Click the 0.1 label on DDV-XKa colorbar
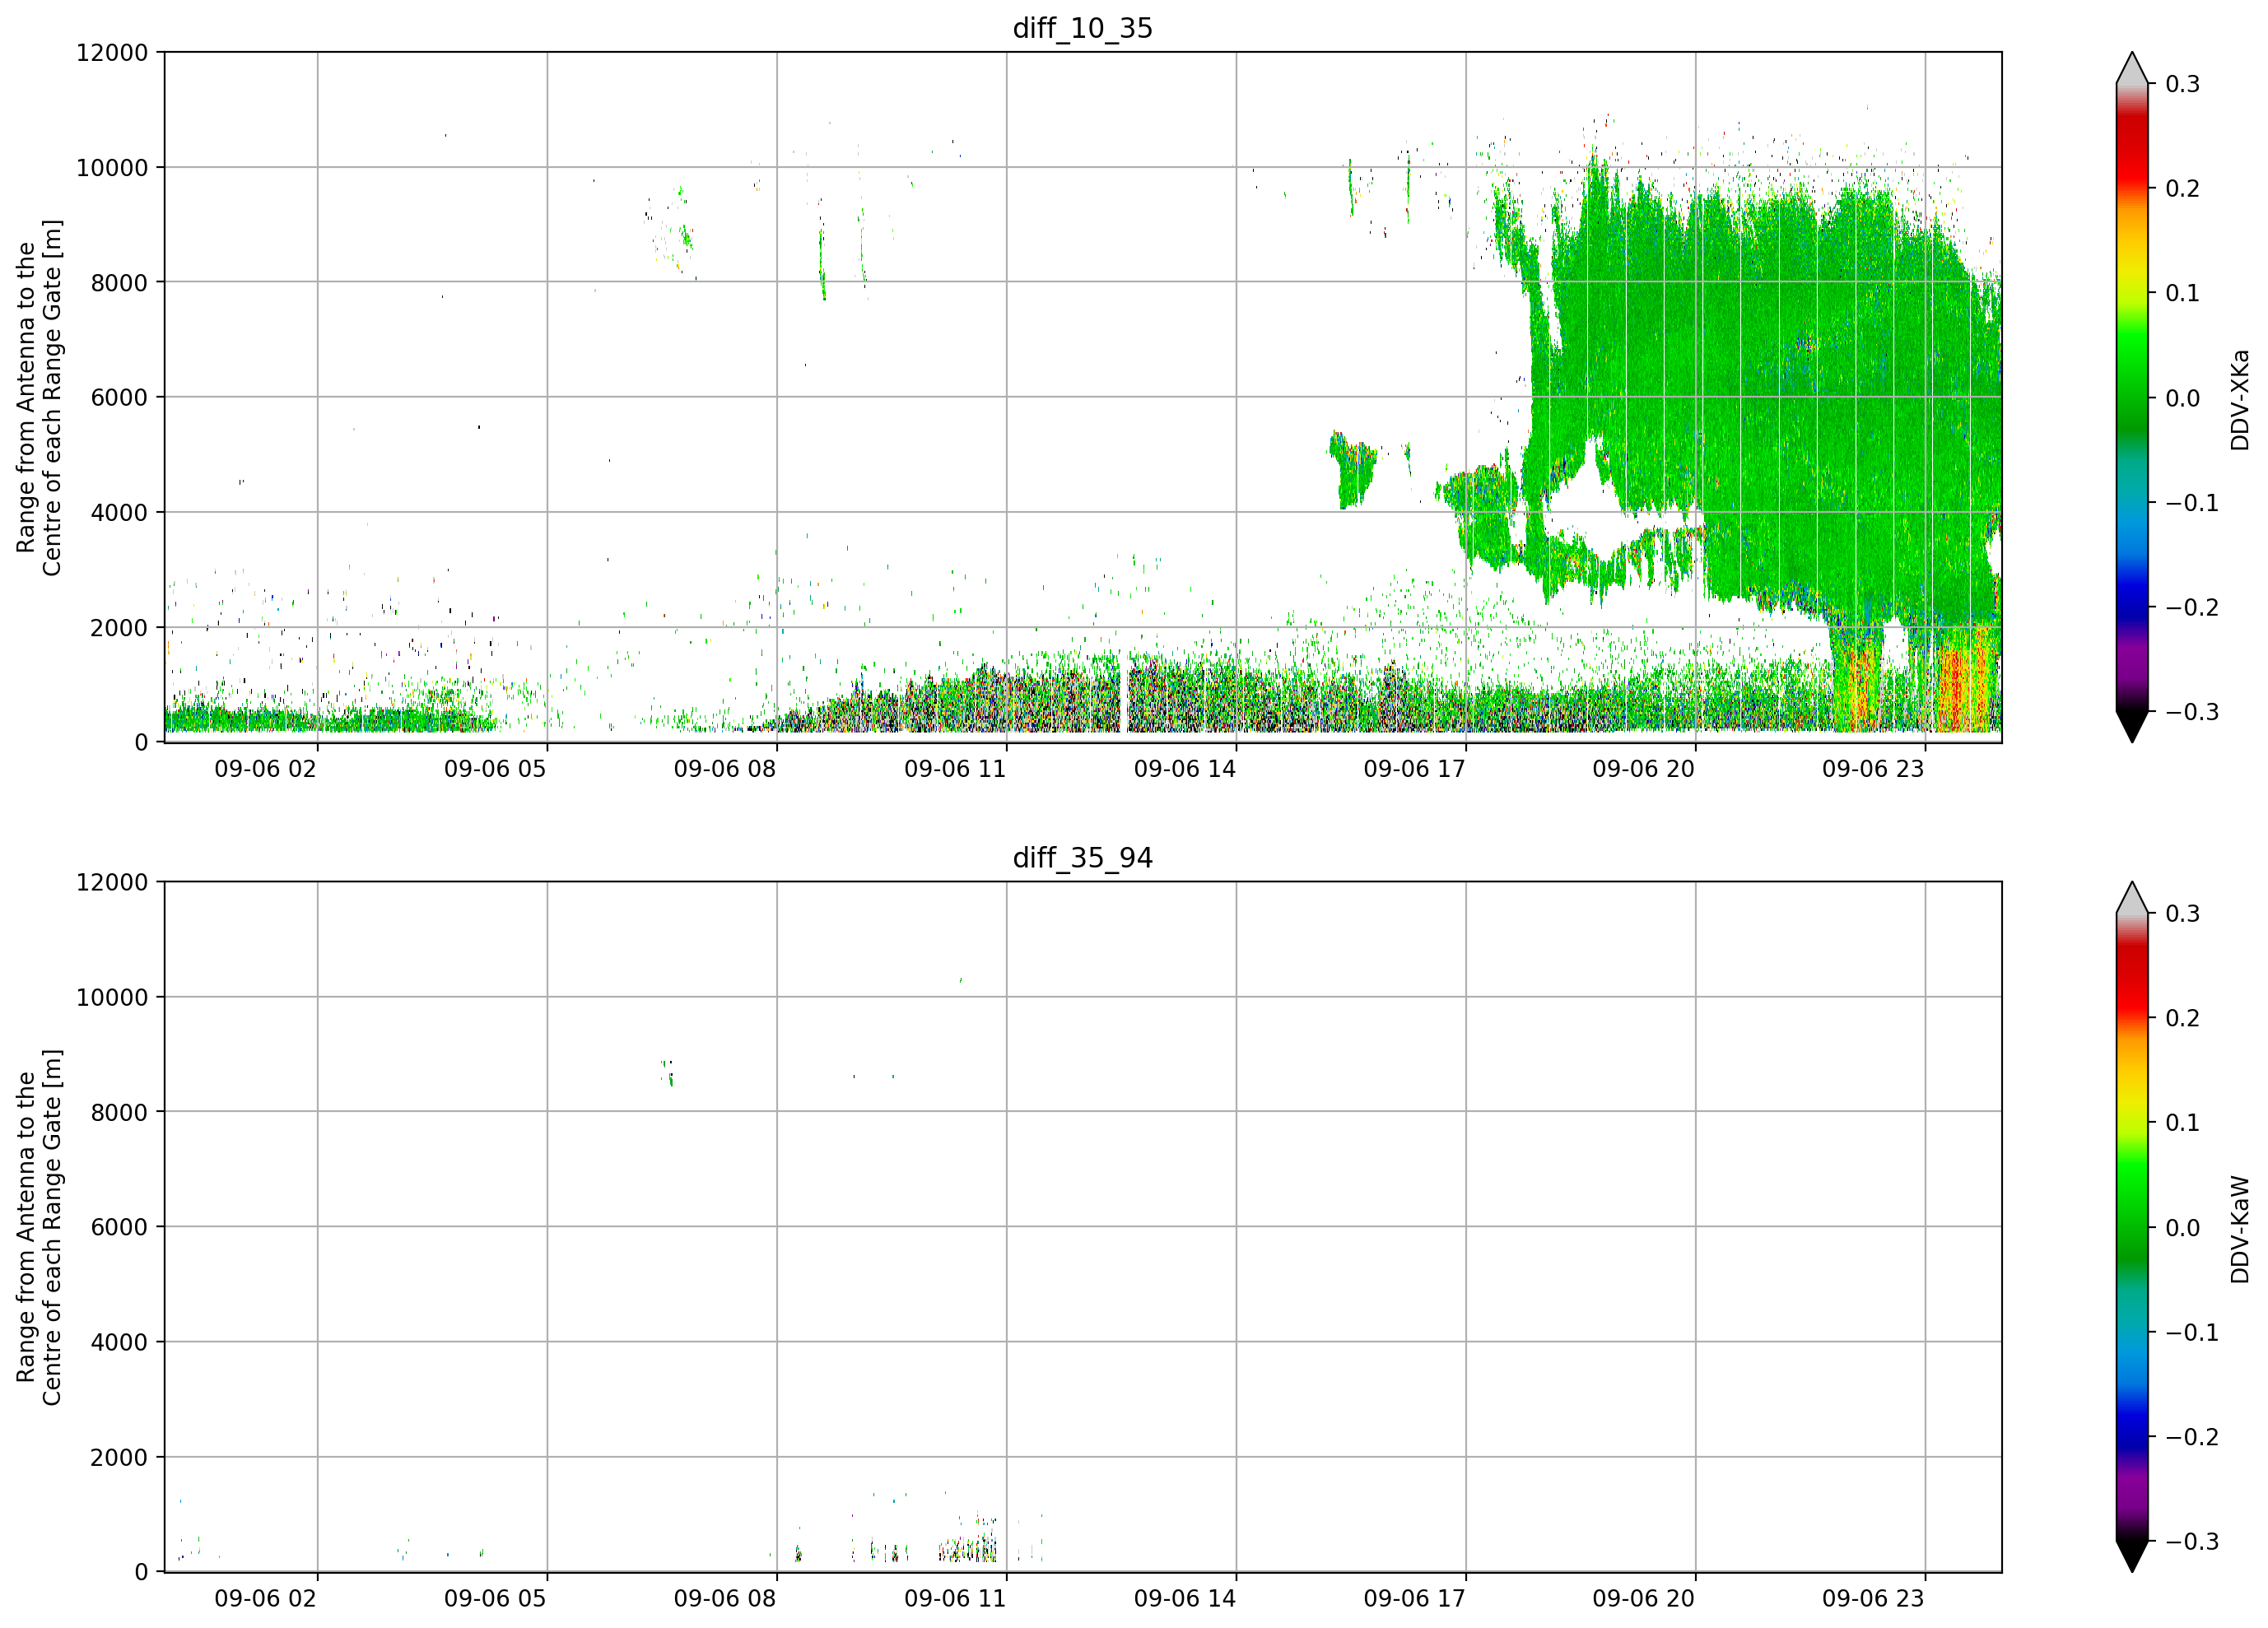 pos(2183,294)
